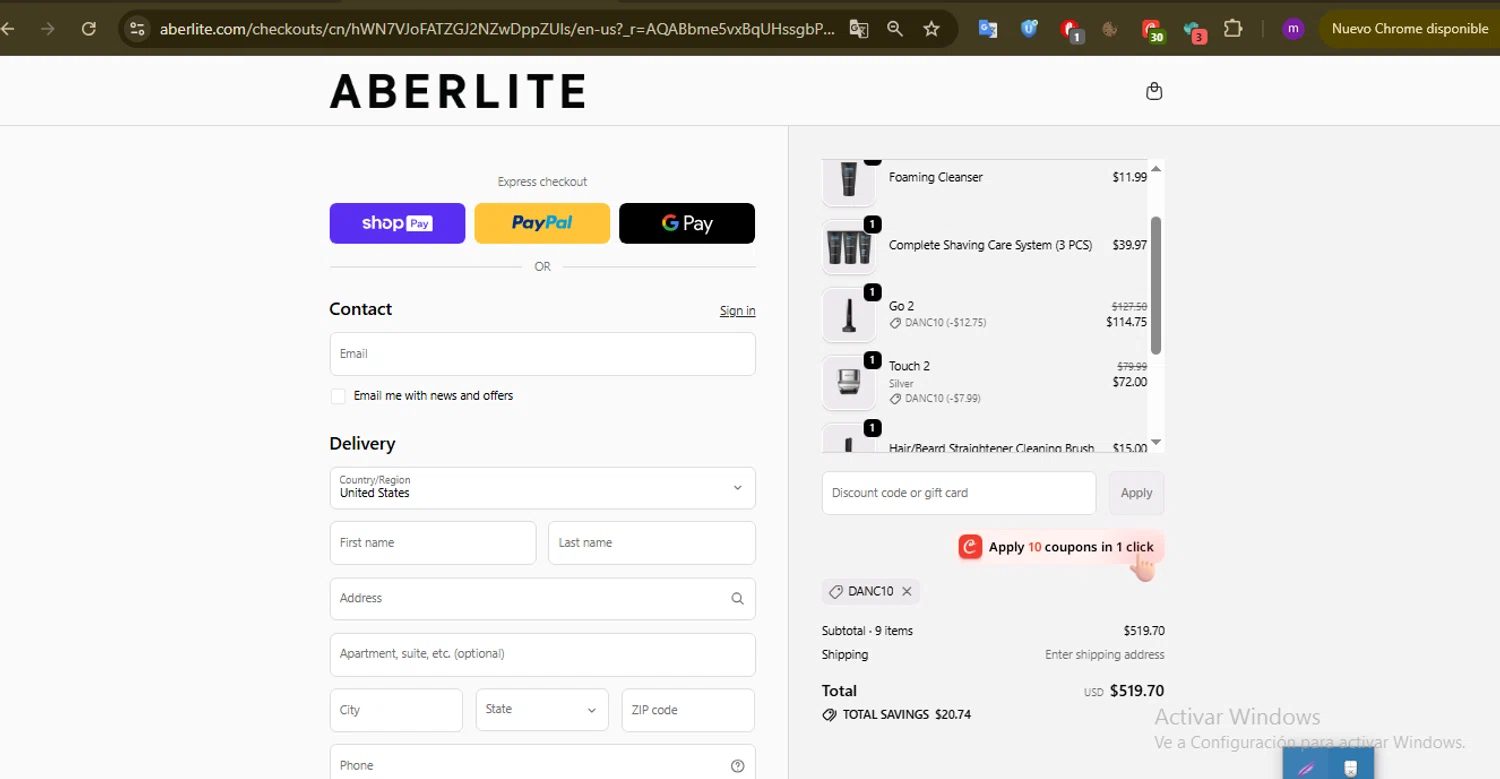Open the Country/Region dropdown
Viewport: 1500px width, 779px height.
coord(542,488)
